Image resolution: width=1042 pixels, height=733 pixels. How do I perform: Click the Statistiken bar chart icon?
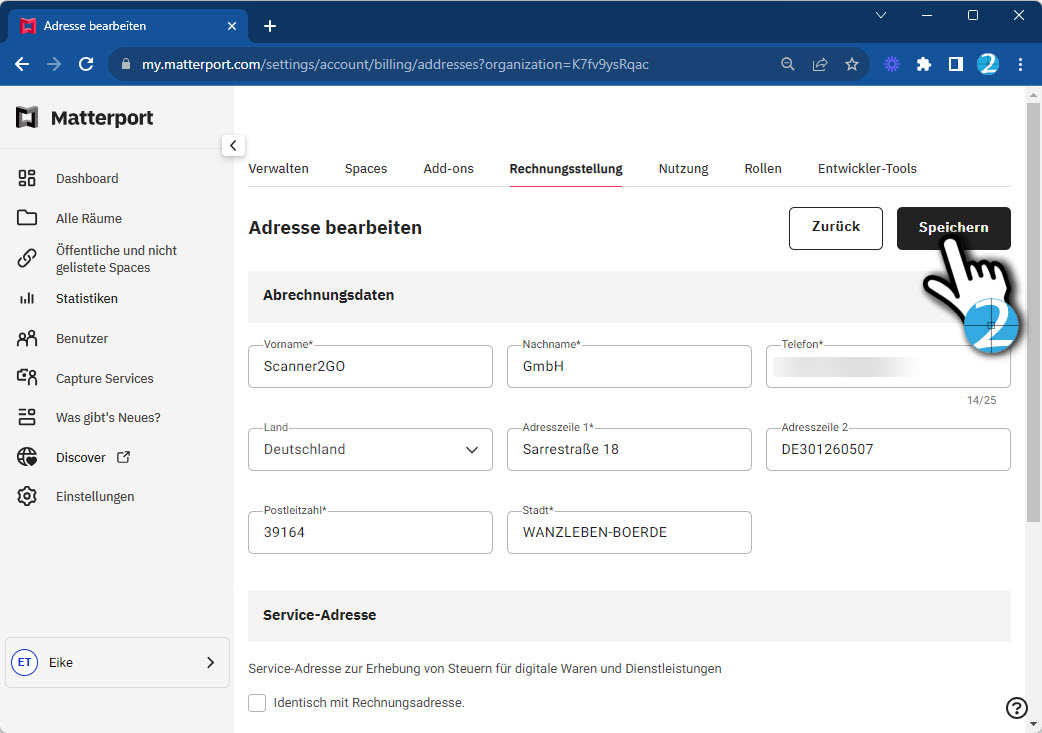tap(27, 298)
